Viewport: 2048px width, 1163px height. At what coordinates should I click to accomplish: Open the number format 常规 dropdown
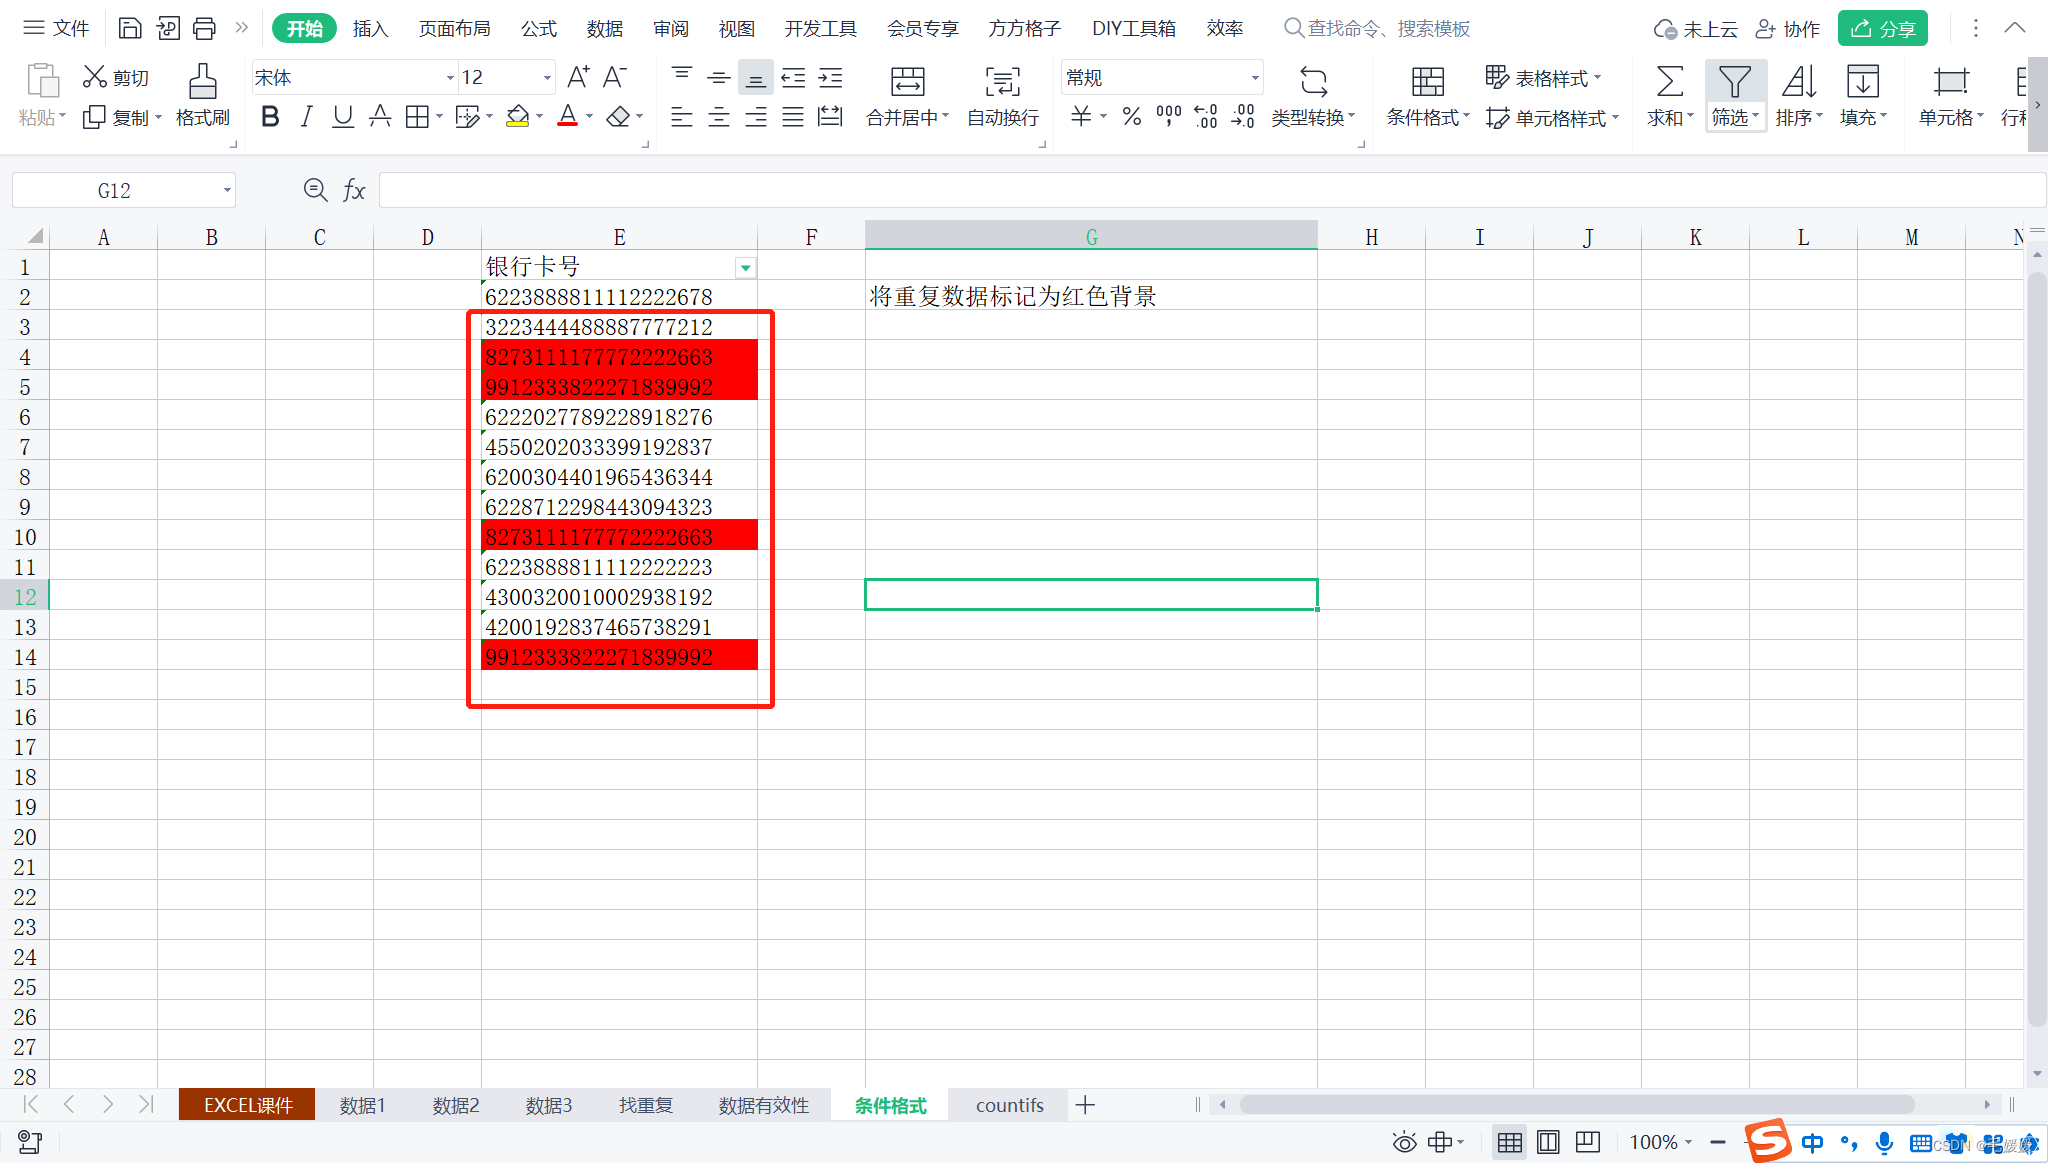click(x=1254, y=78)
